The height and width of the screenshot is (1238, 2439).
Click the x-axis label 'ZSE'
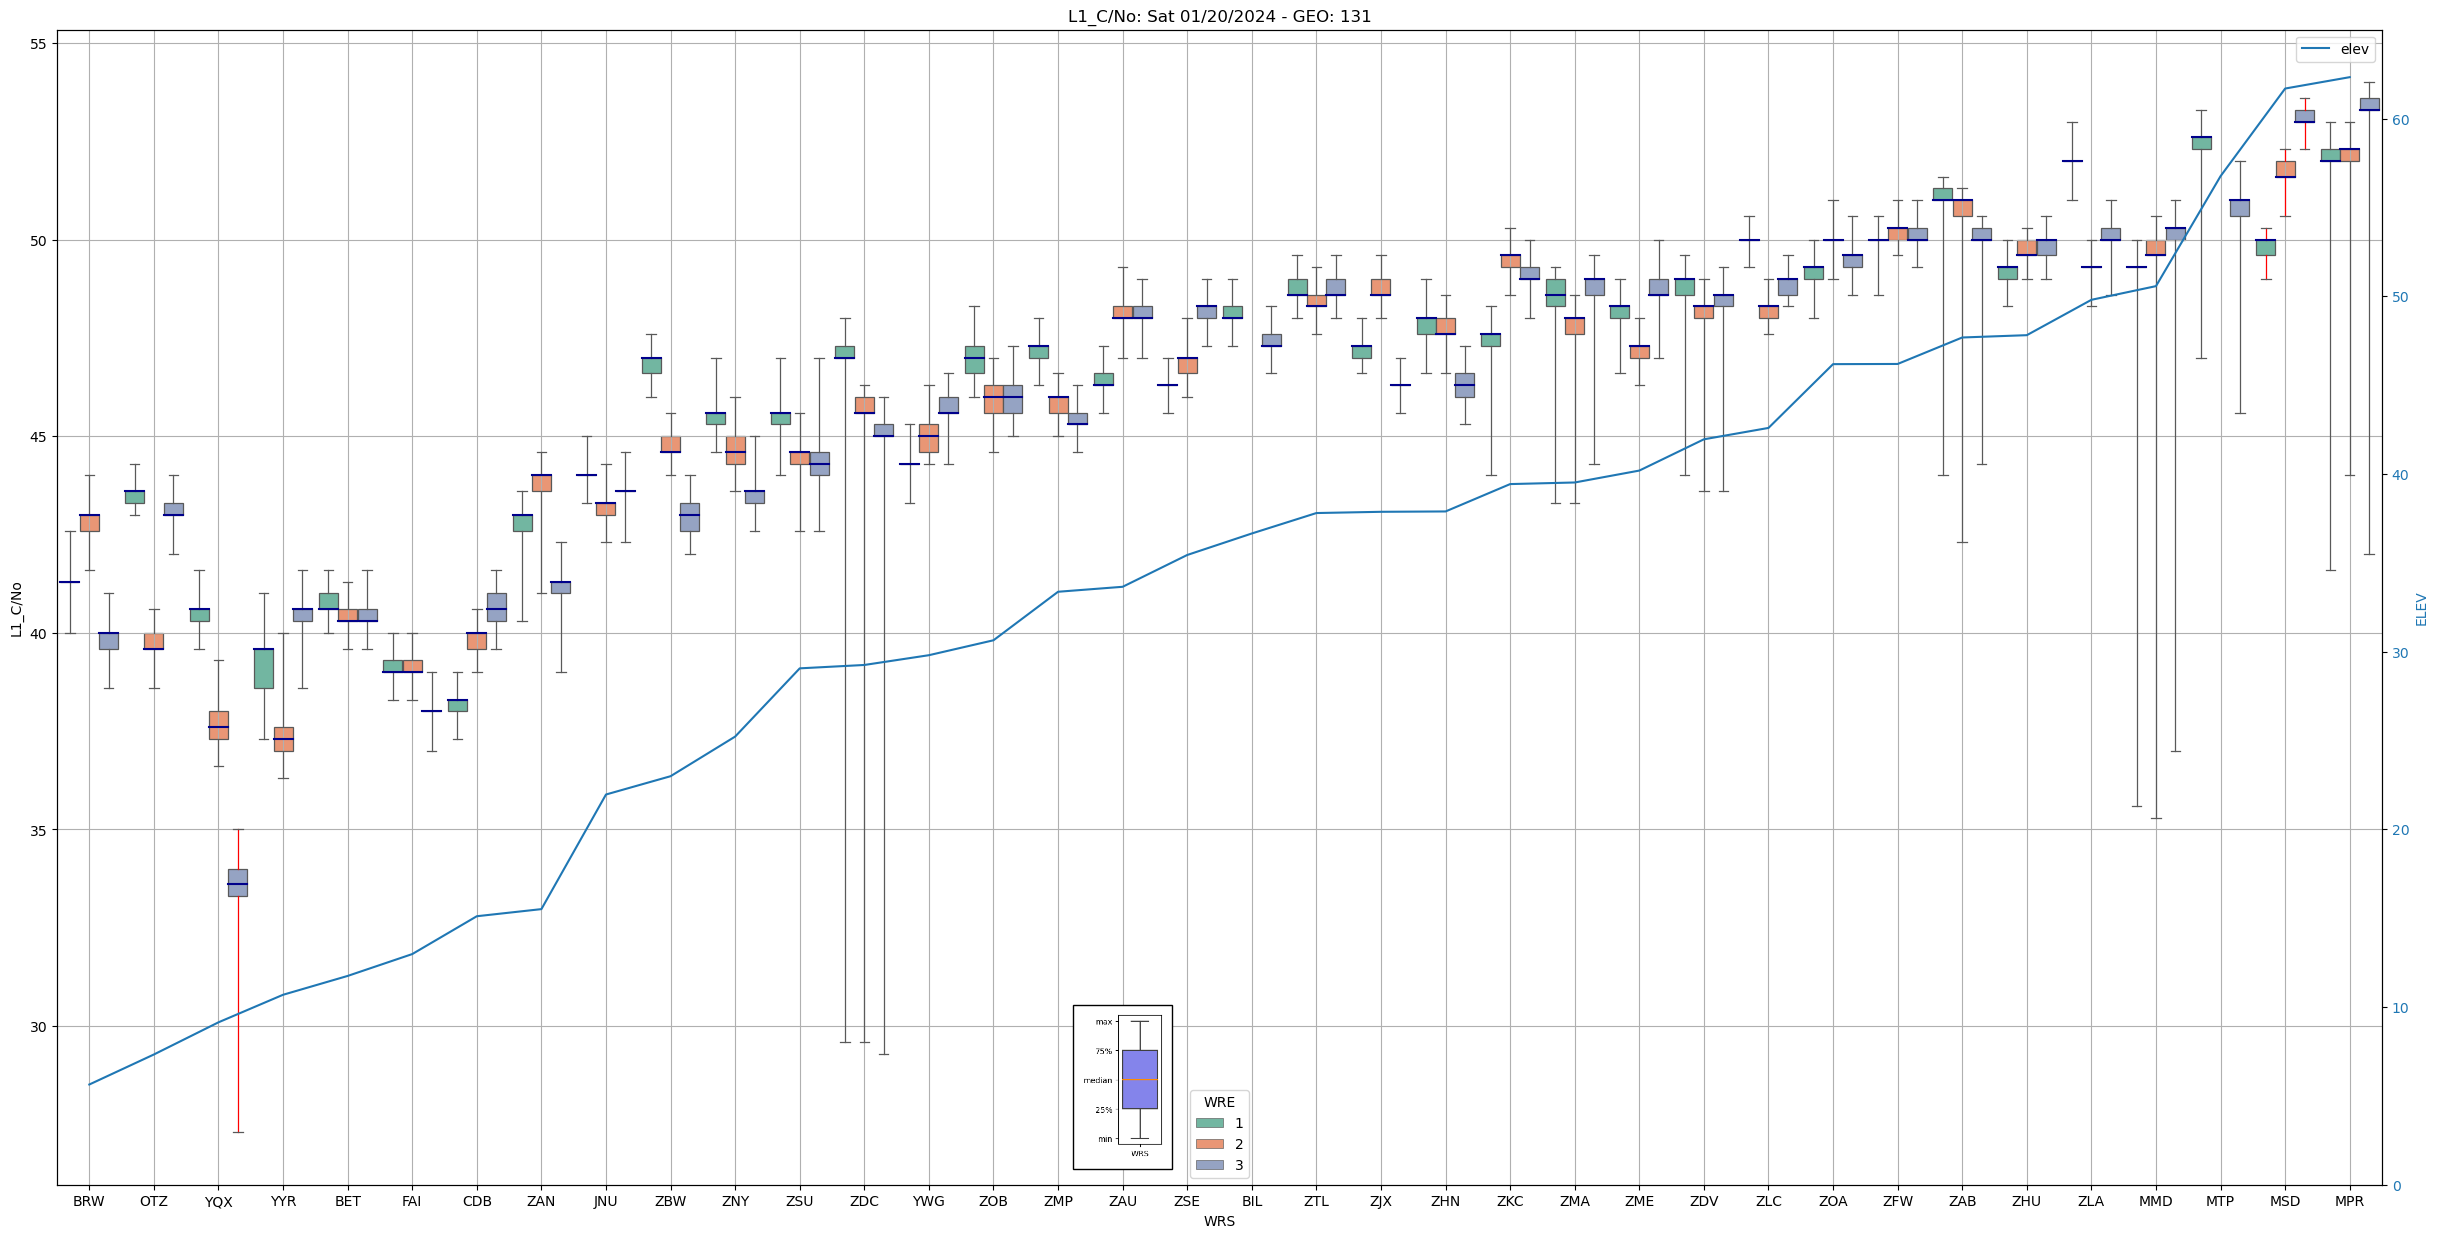point(1187,1201)
